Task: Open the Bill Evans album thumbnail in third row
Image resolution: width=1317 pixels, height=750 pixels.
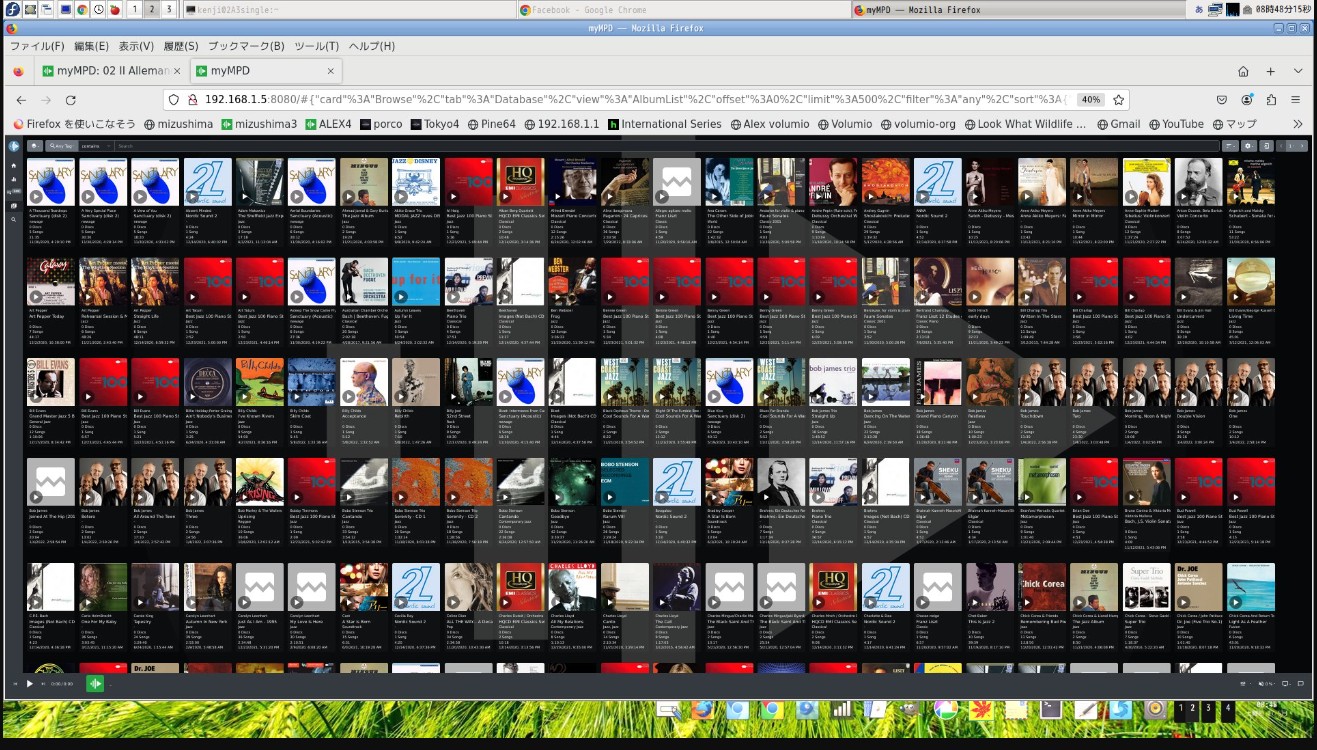Action: point(50,382)
